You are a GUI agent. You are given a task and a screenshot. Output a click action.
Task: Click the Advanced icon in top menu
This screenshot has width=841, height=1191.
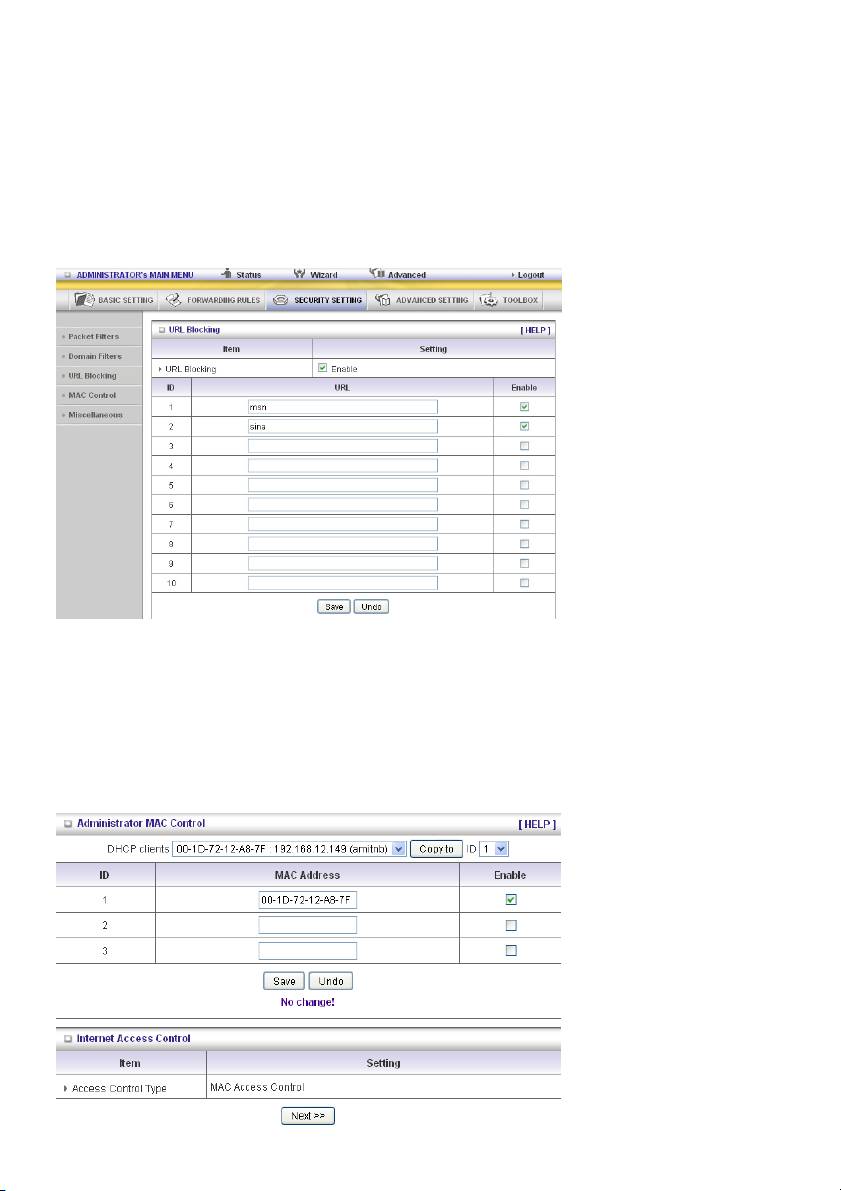[x=378, y=274]
